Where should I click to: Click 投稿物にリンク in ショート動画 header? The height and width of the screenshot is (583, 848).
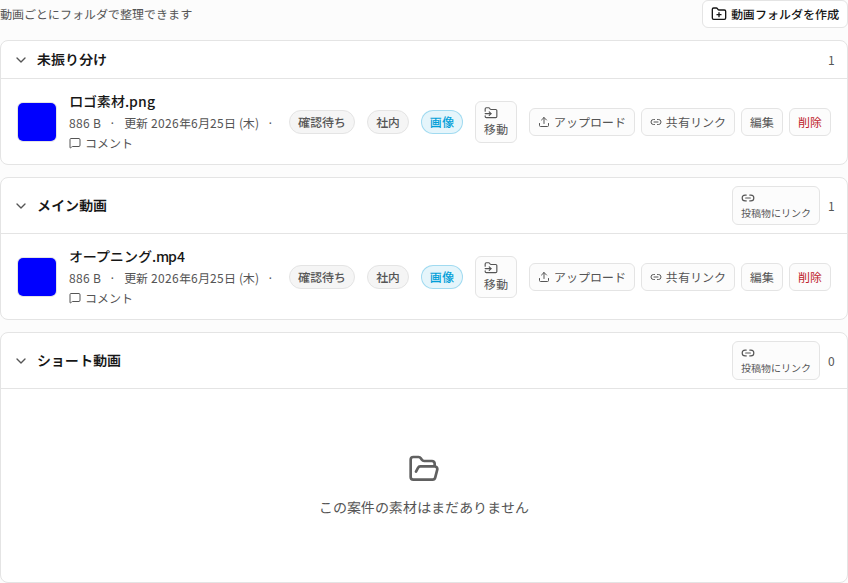coord(776,360)
